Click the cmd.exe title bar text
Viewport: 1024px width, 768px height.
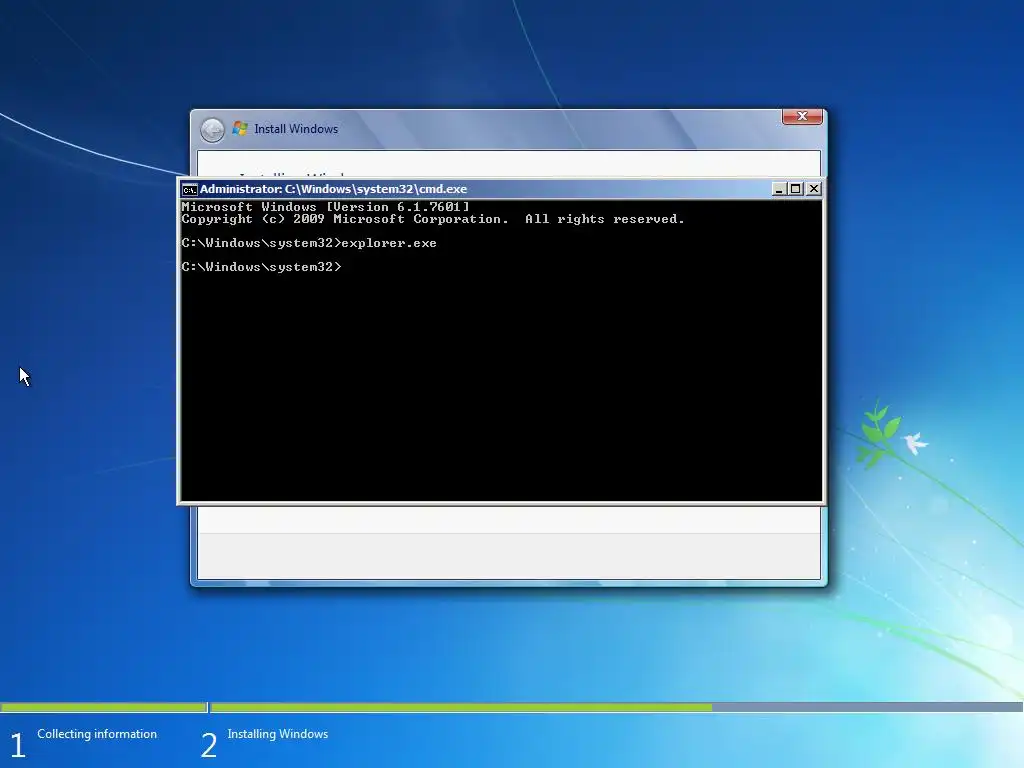333,189
